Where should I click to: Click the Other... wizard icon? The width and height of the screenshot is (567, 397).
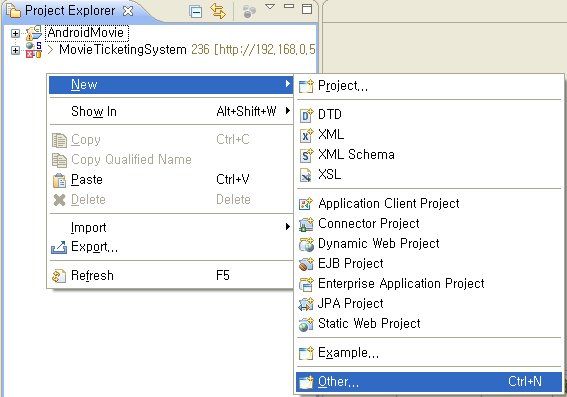[x=306, y=382]
